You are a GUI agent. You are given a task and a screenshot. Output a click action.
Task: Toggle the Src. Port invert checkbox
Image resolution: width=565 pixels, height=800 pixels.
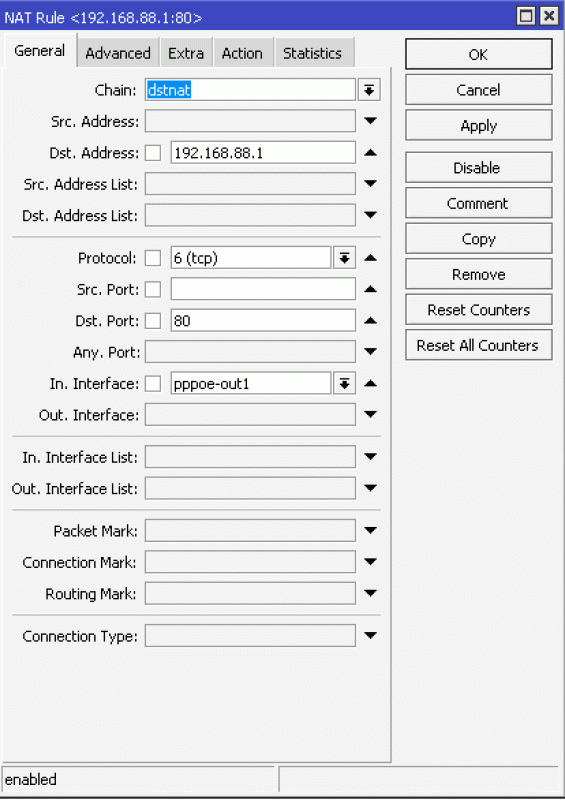153,290
